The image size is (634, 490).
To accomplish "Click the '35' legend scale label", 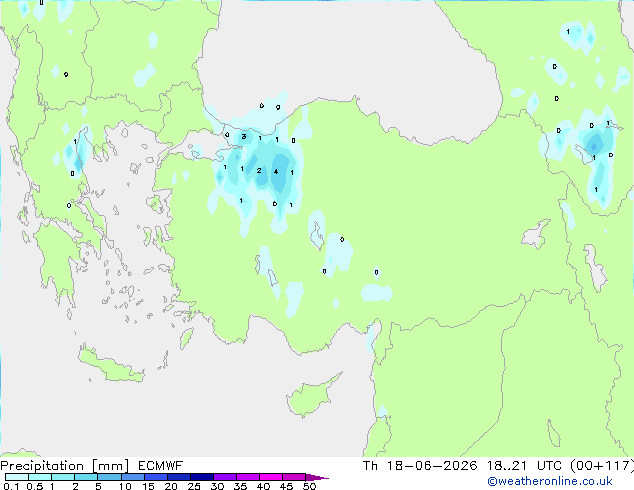I will (x=240, y=486).
